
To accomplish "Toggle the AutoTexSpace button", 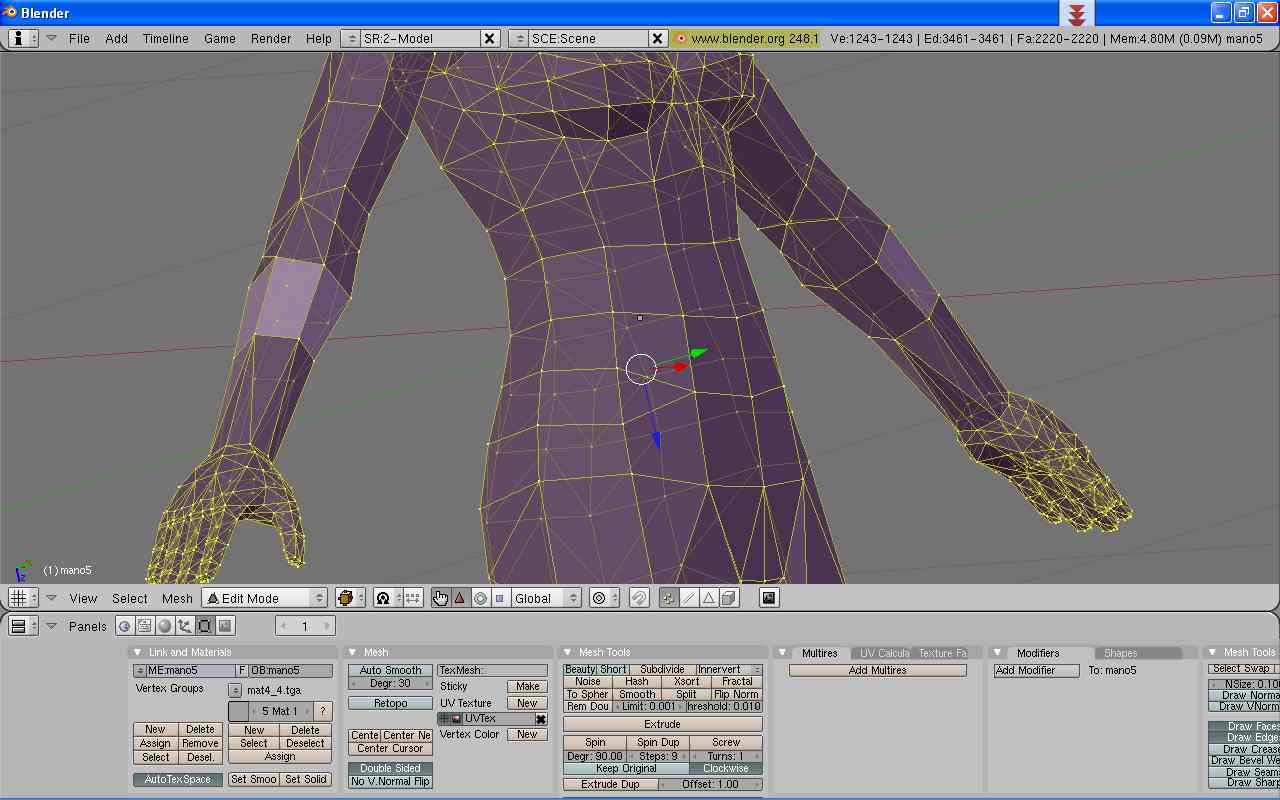I will coord(178,779).
